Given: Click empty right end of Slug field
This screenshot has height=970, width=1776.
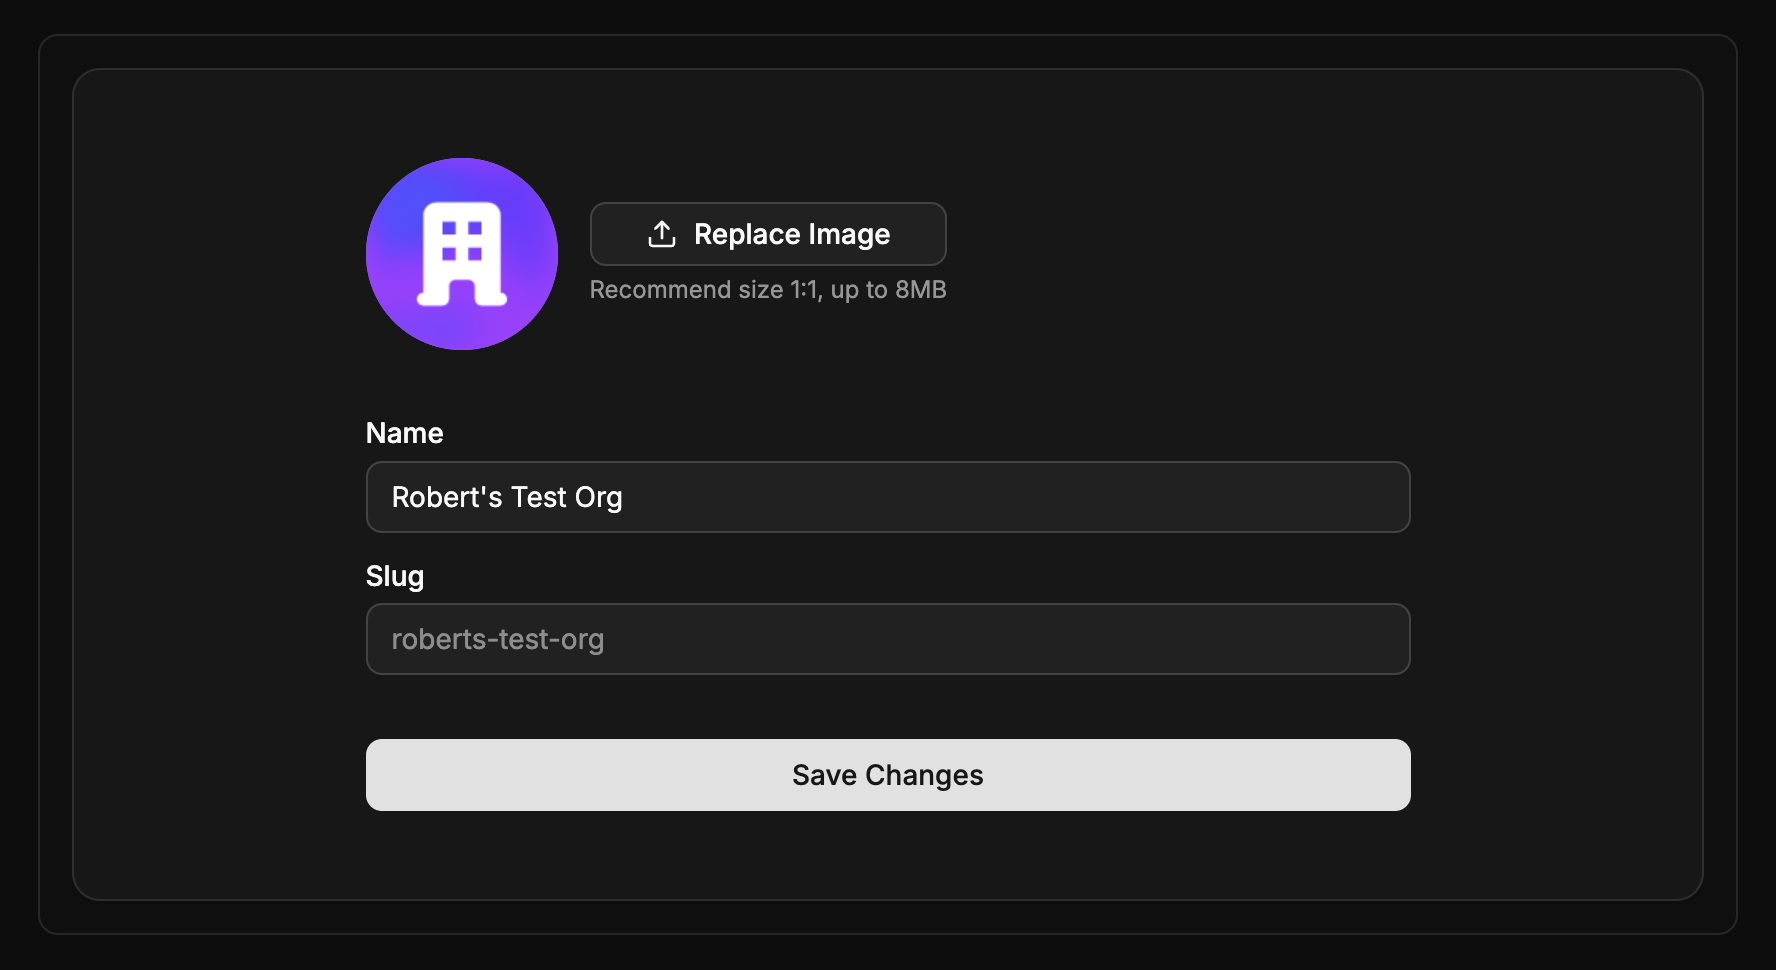Looking at the screenshot, I should click(x=1300, y=639).
